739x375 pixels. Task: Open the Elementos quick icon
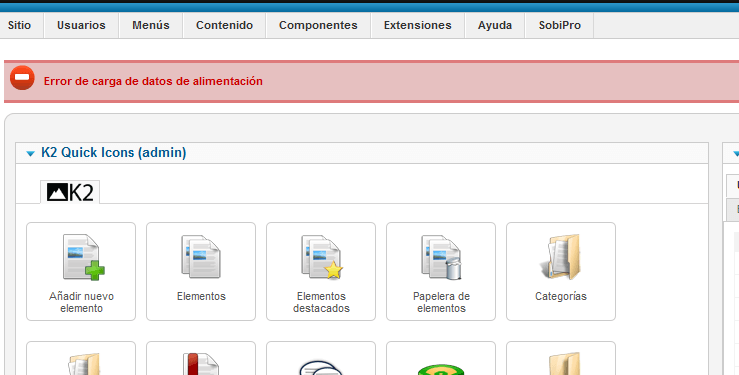pyautogui.click(x=201, y=257)
